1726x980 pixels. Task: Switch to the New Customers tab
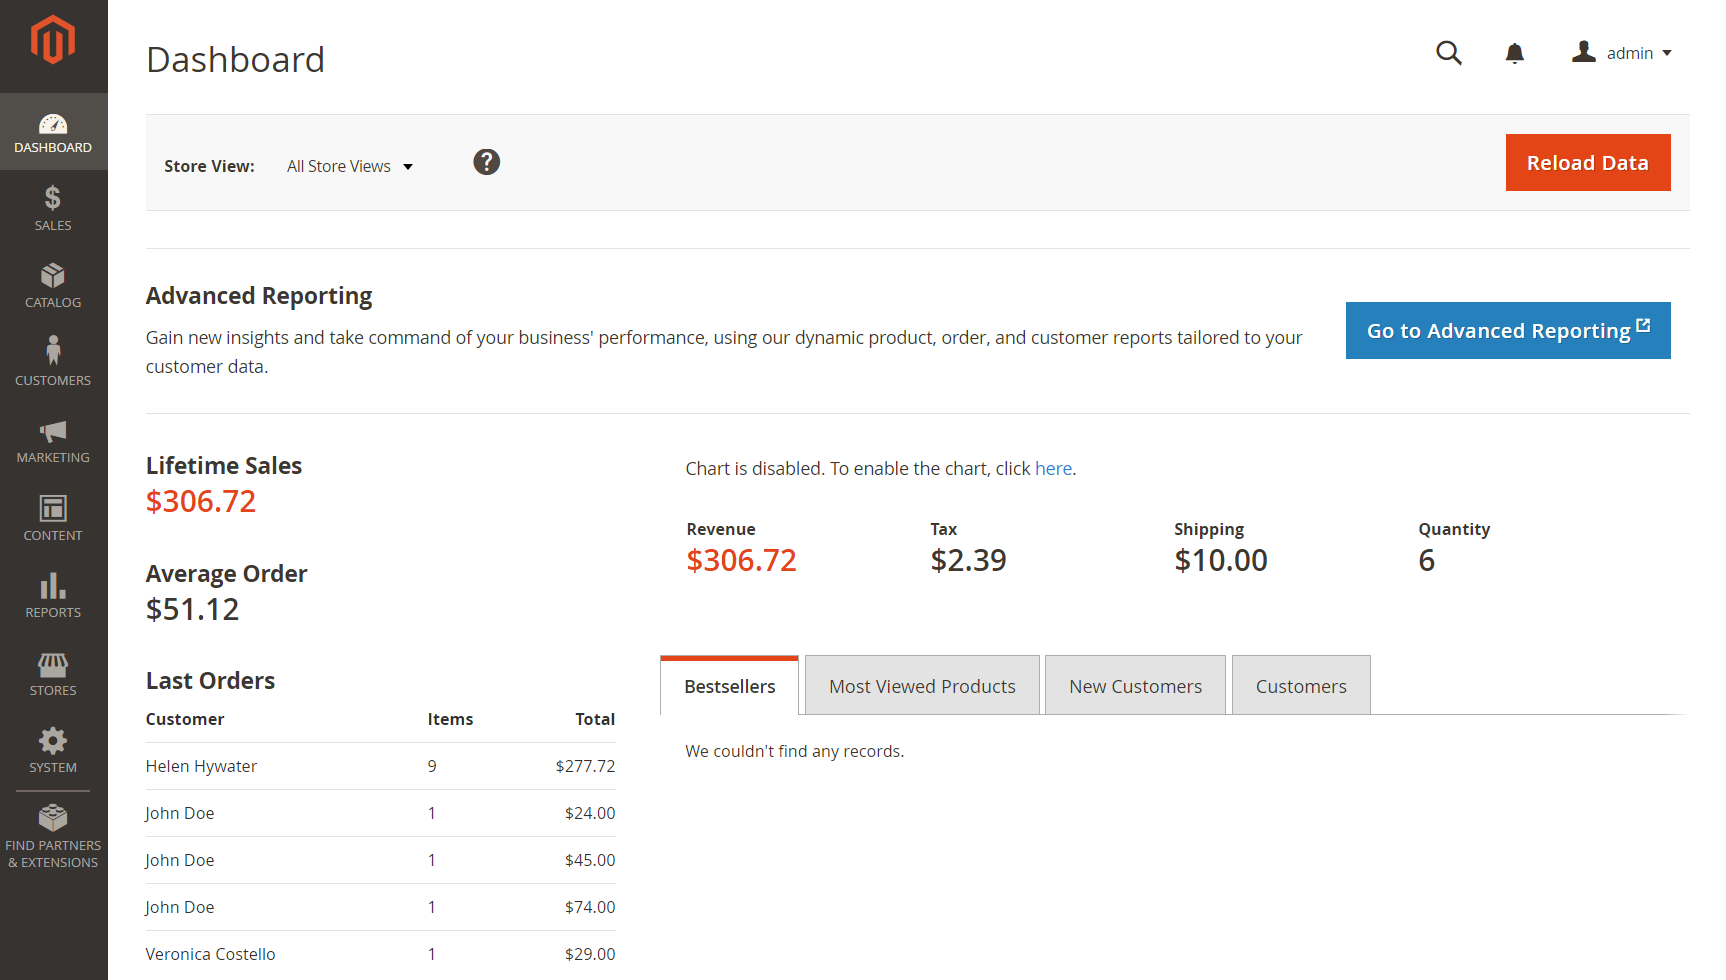tap(1135, 685)
